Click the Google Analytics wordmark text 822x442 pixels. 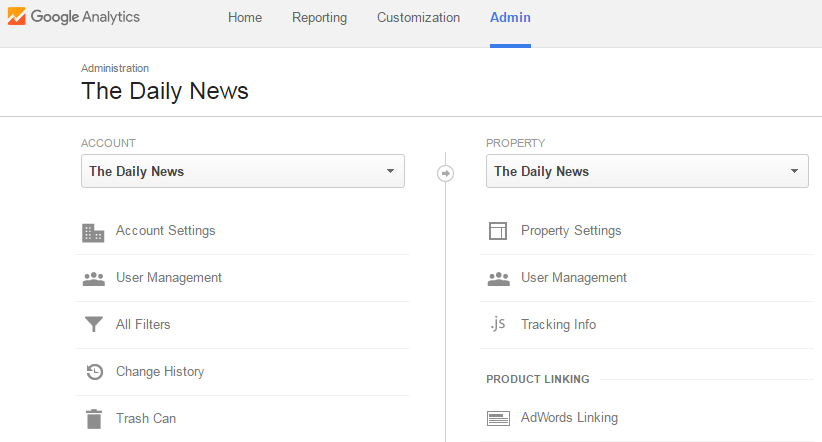coord(85,17)
